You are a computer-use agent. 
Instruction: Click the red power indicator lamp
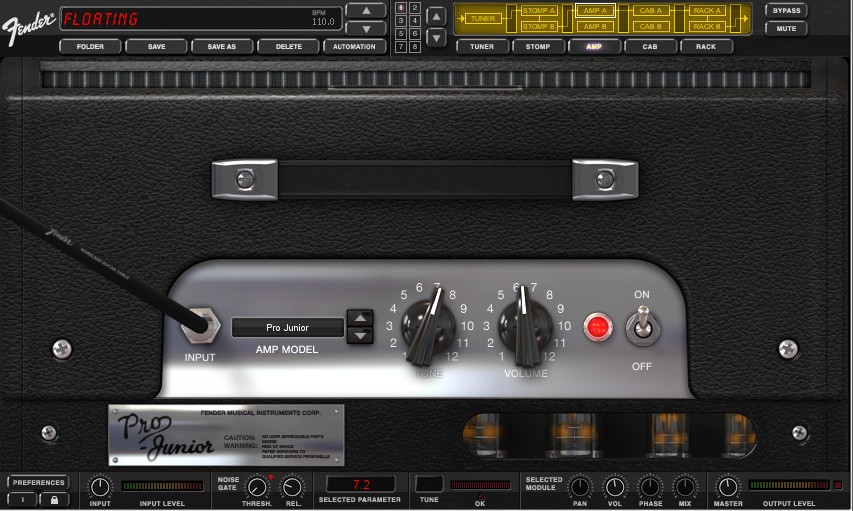click(x=598, y=327)
